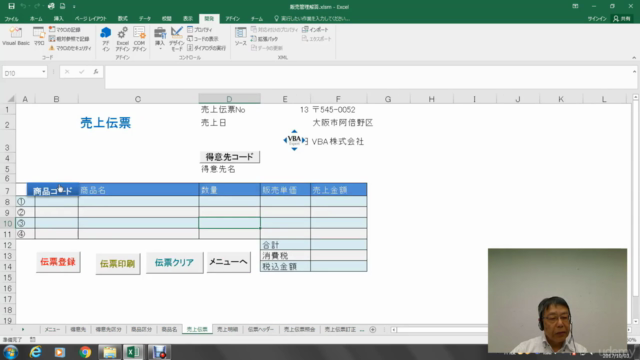Open the XML Source pane (ソース)

click(x=240, y=37)
